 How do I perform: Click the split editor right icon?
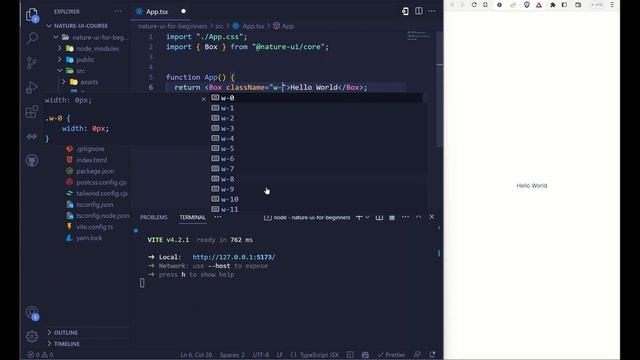pyautogui.click(x=419, y=11)
